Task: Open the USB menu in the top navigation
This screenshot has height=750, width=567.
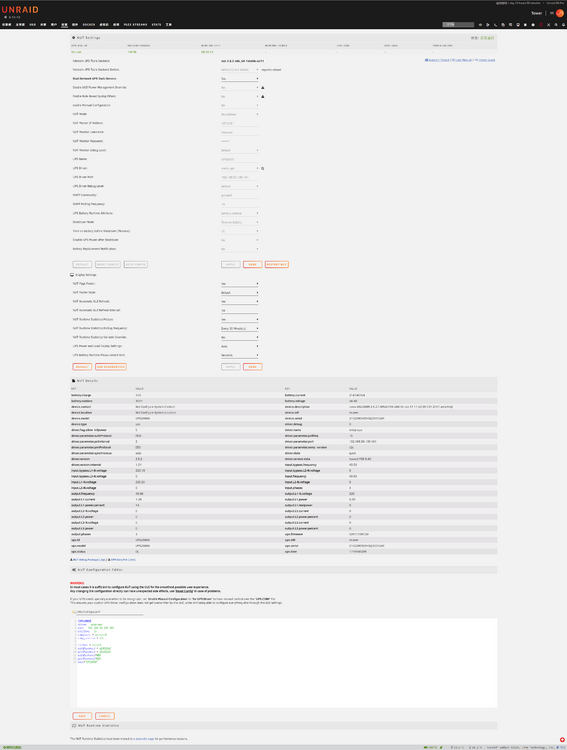Action: (x=33, y=24)
